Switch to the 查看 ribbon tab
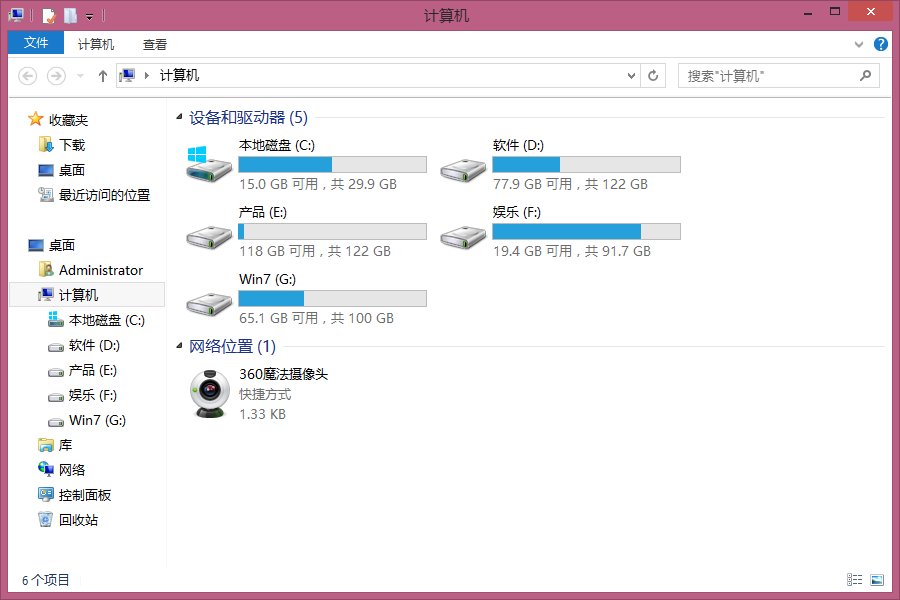 point(155,43)
